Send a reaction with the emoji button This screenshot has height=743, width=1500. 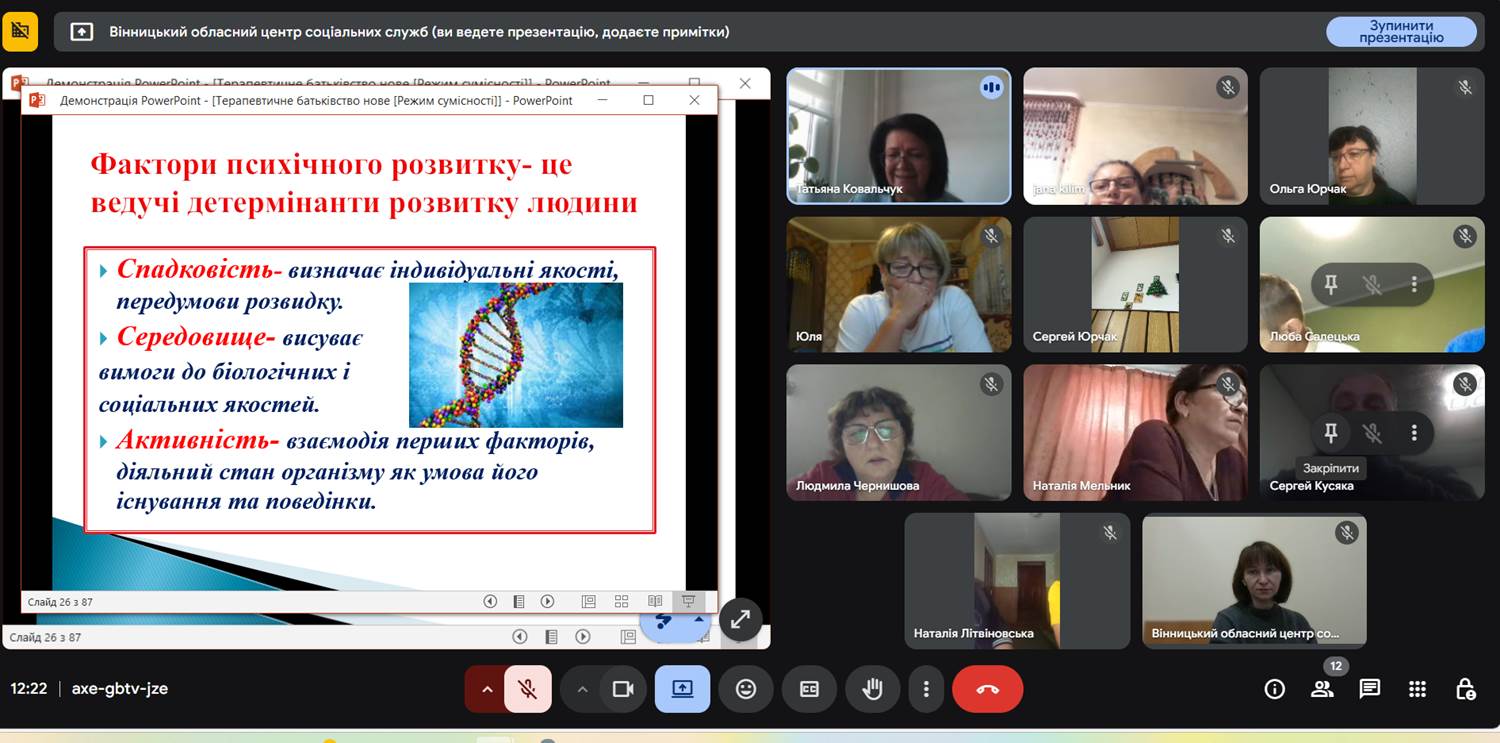coord(745,689)
